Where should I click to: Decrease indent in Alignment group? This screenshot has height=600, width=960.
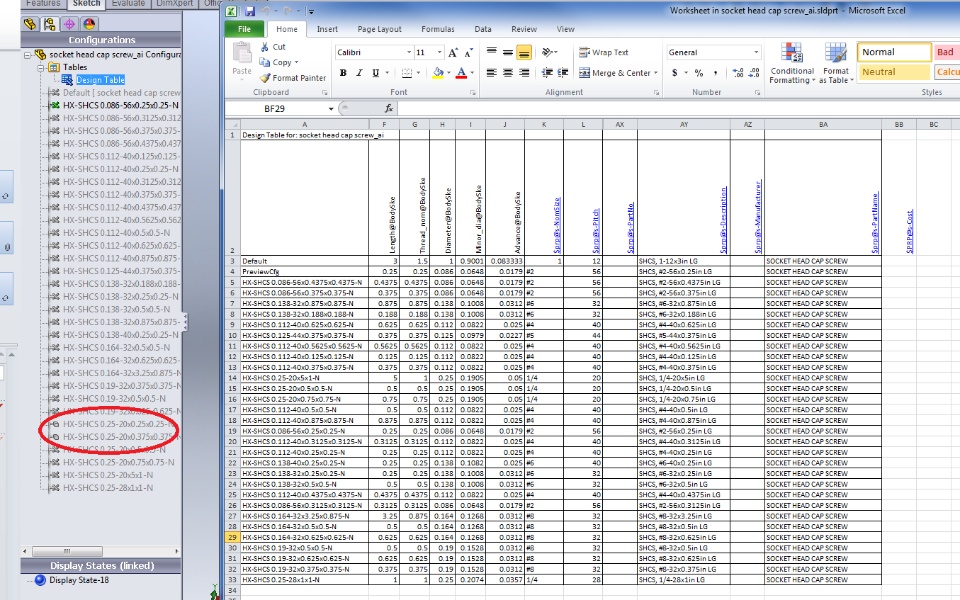[547, 73]
